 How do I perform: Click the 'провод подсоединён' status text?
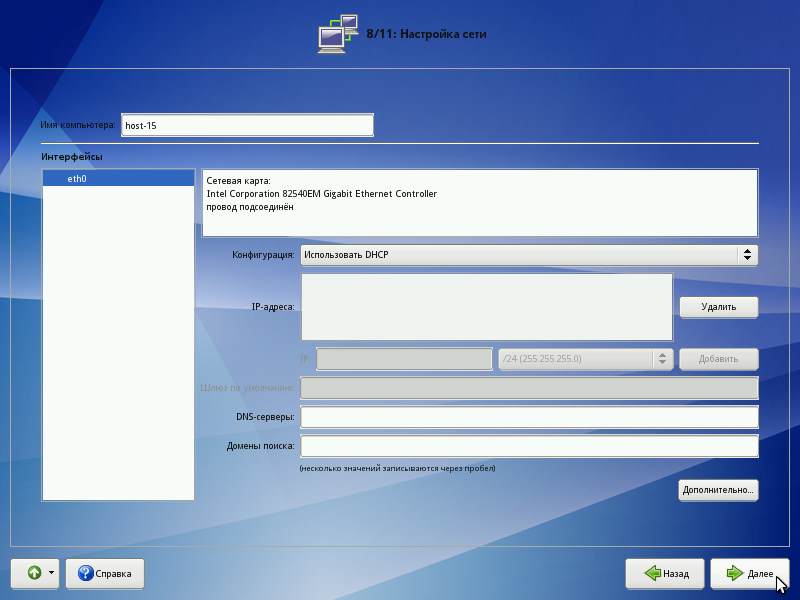point(250,207)
